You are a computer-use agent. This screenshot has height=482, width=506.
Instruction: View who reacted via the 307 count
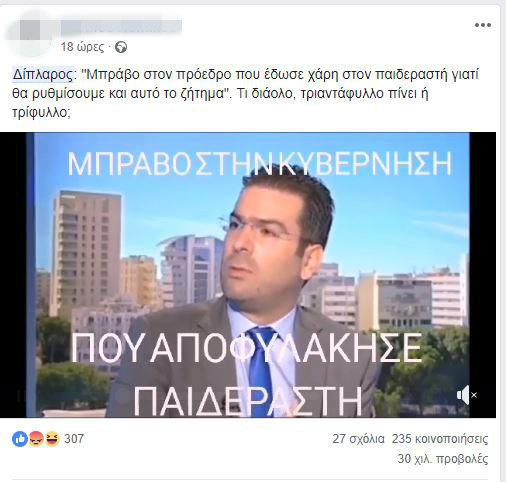[74, 439]
